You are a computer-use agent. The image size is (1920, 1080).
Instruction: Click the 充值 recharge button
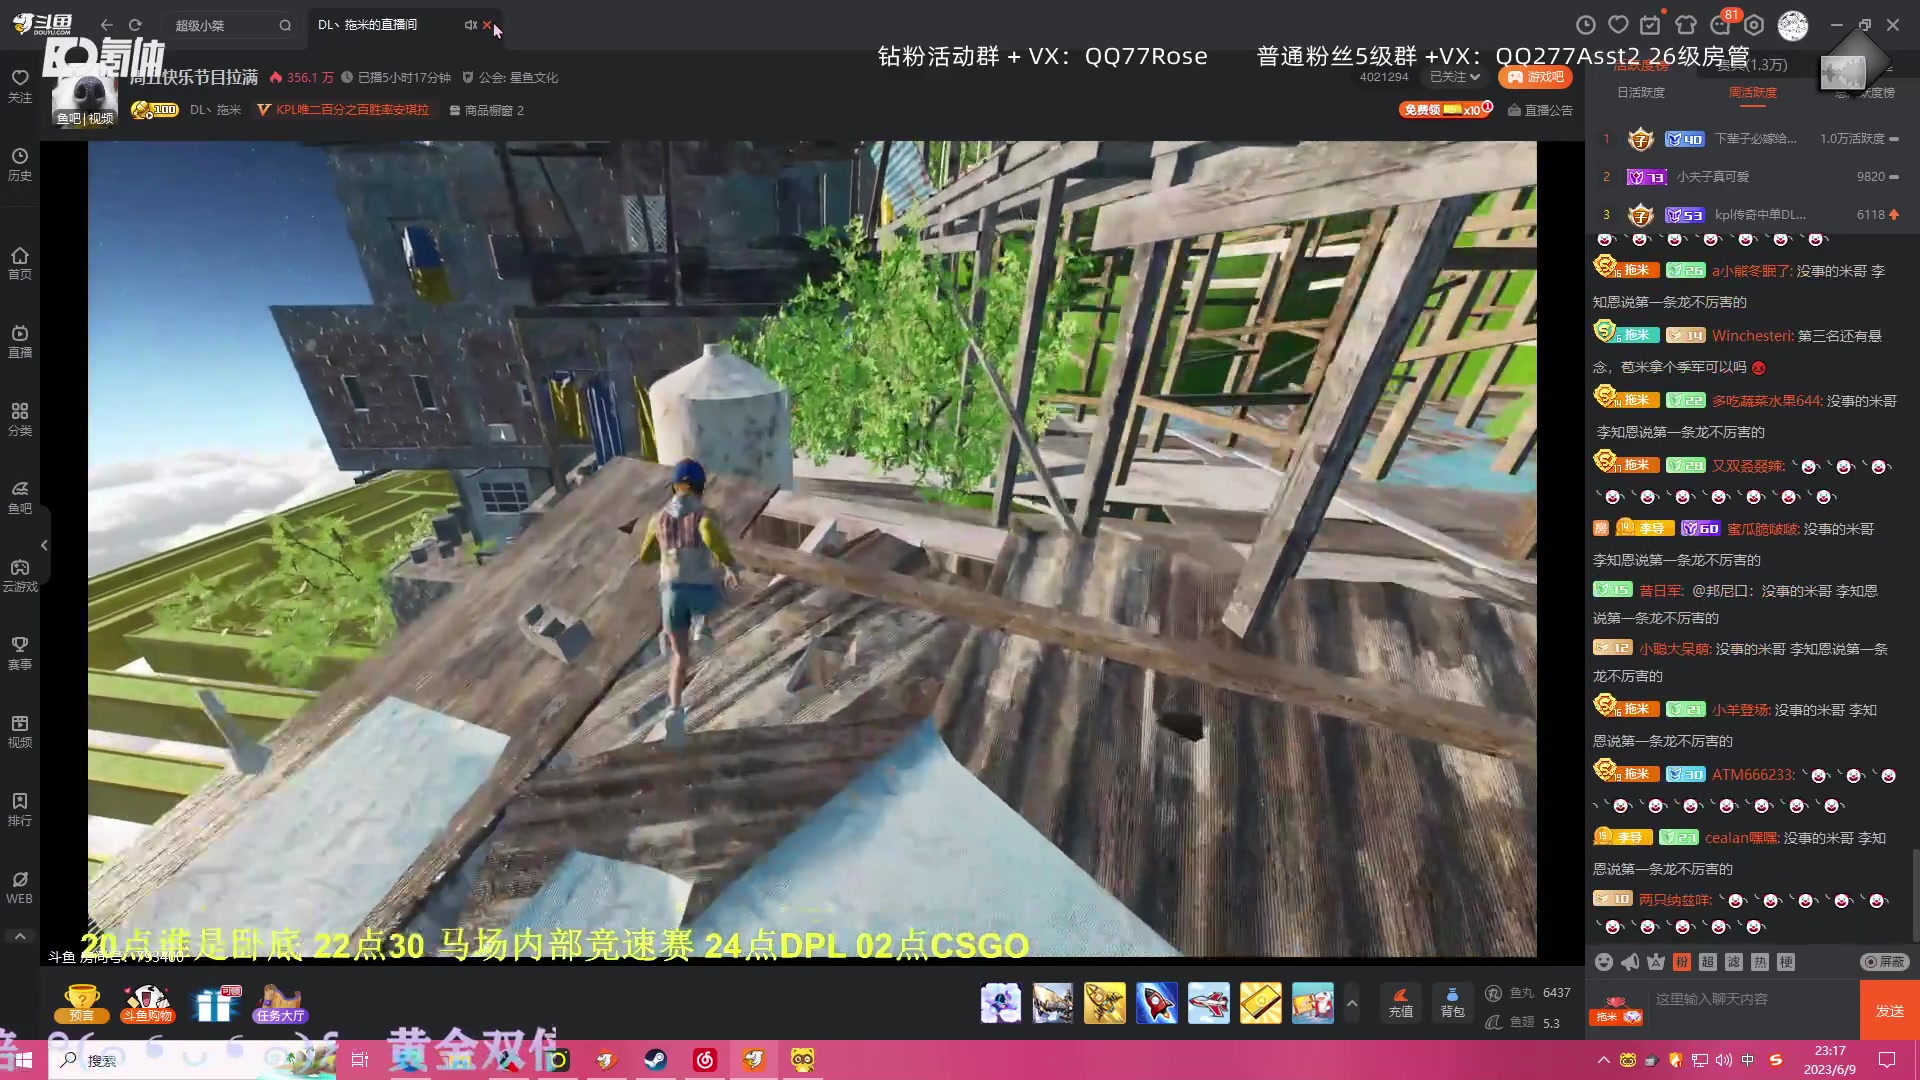pyautogui.click(x=1401, y=1003)
